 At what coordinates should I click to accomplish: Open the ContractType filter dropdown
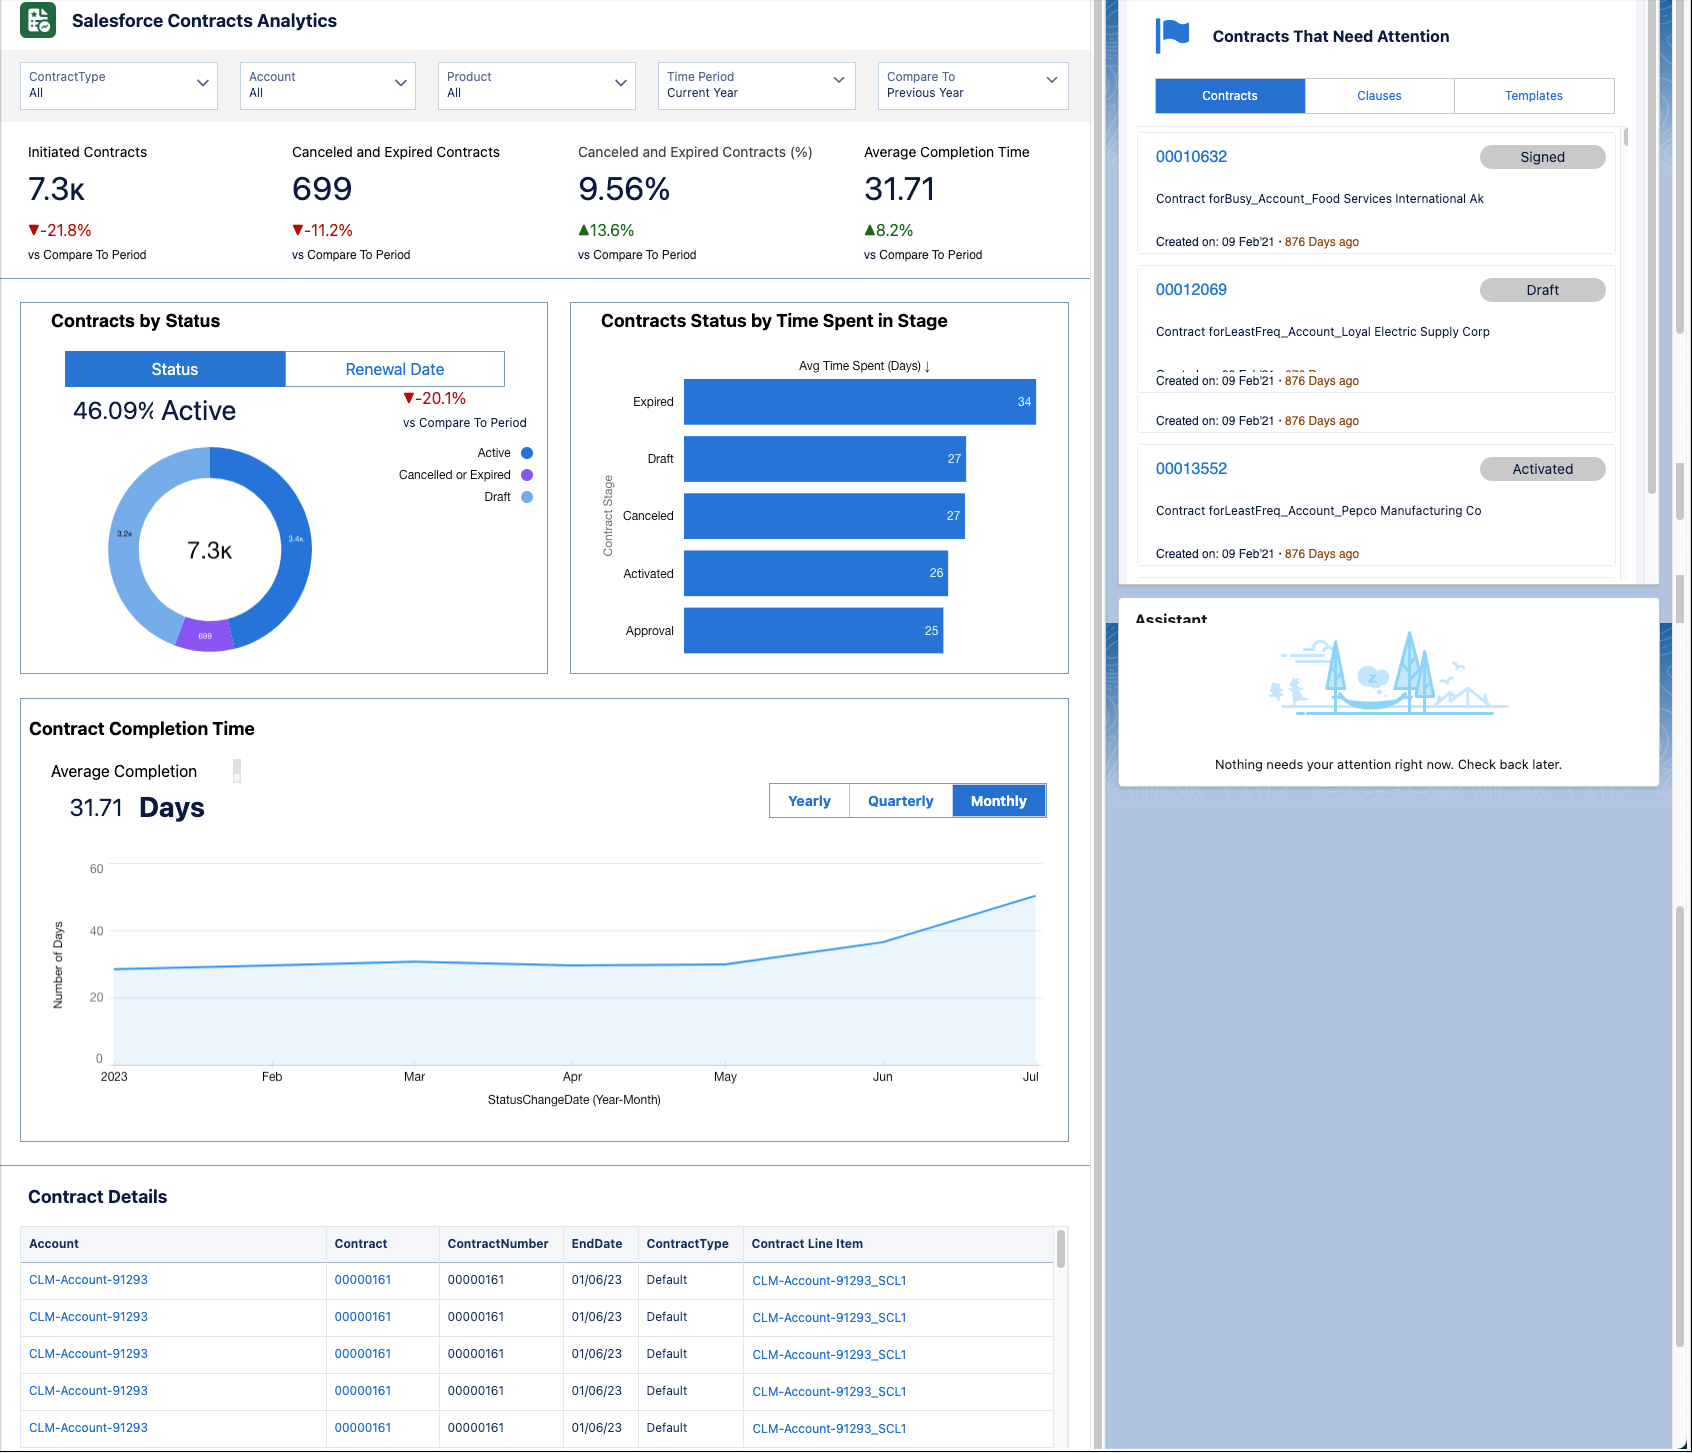point(118,85)
